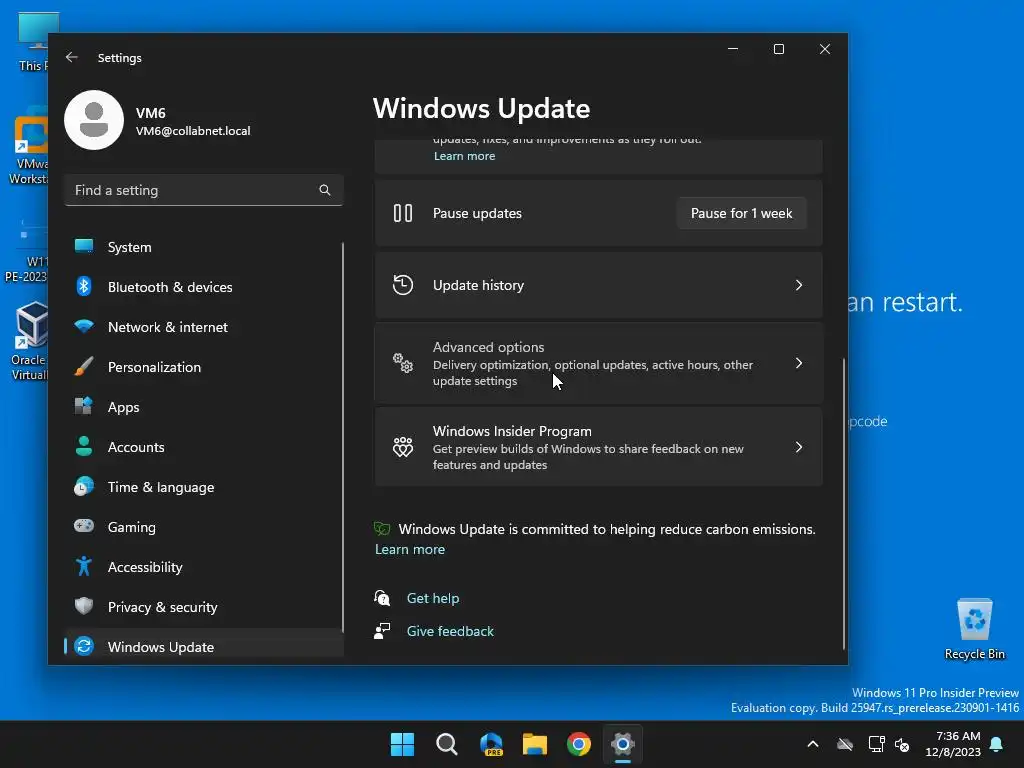
Task: Click the Time & language clock icon
Action: click(x=84, y=487)
